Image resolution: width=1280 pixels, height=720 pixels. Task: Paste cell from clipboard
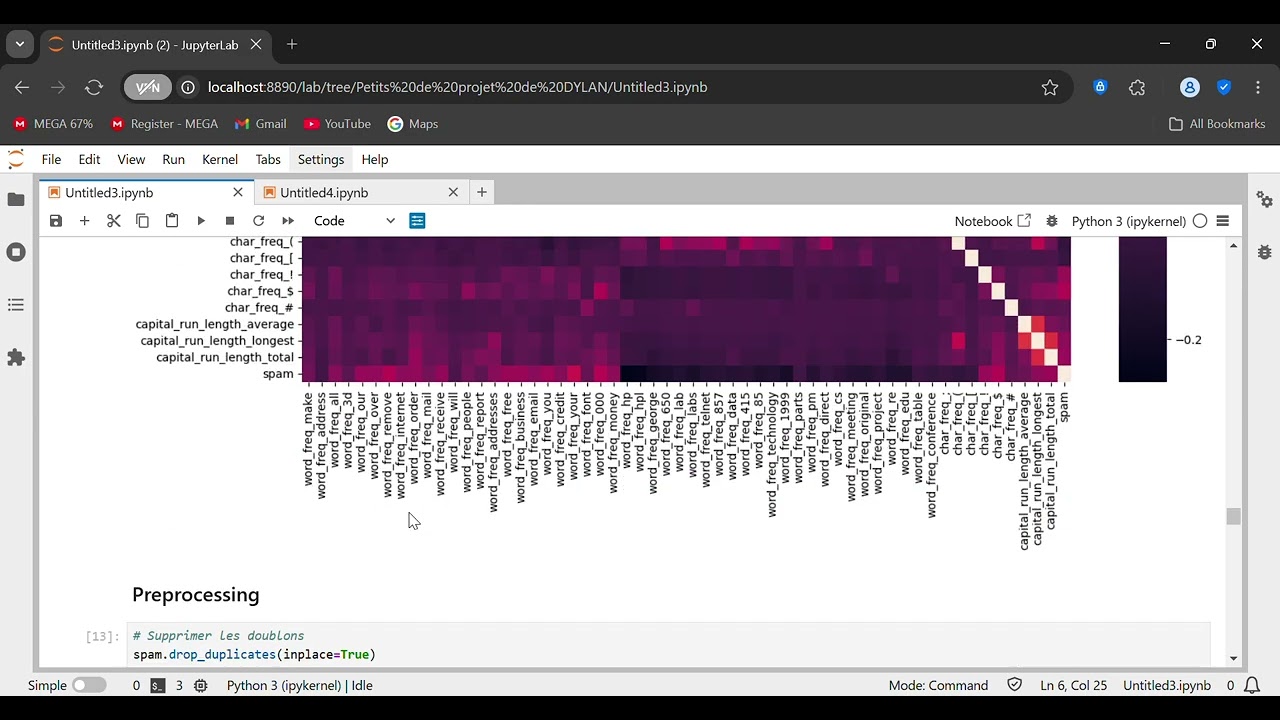pyautogui.click(x=172, y=221)
